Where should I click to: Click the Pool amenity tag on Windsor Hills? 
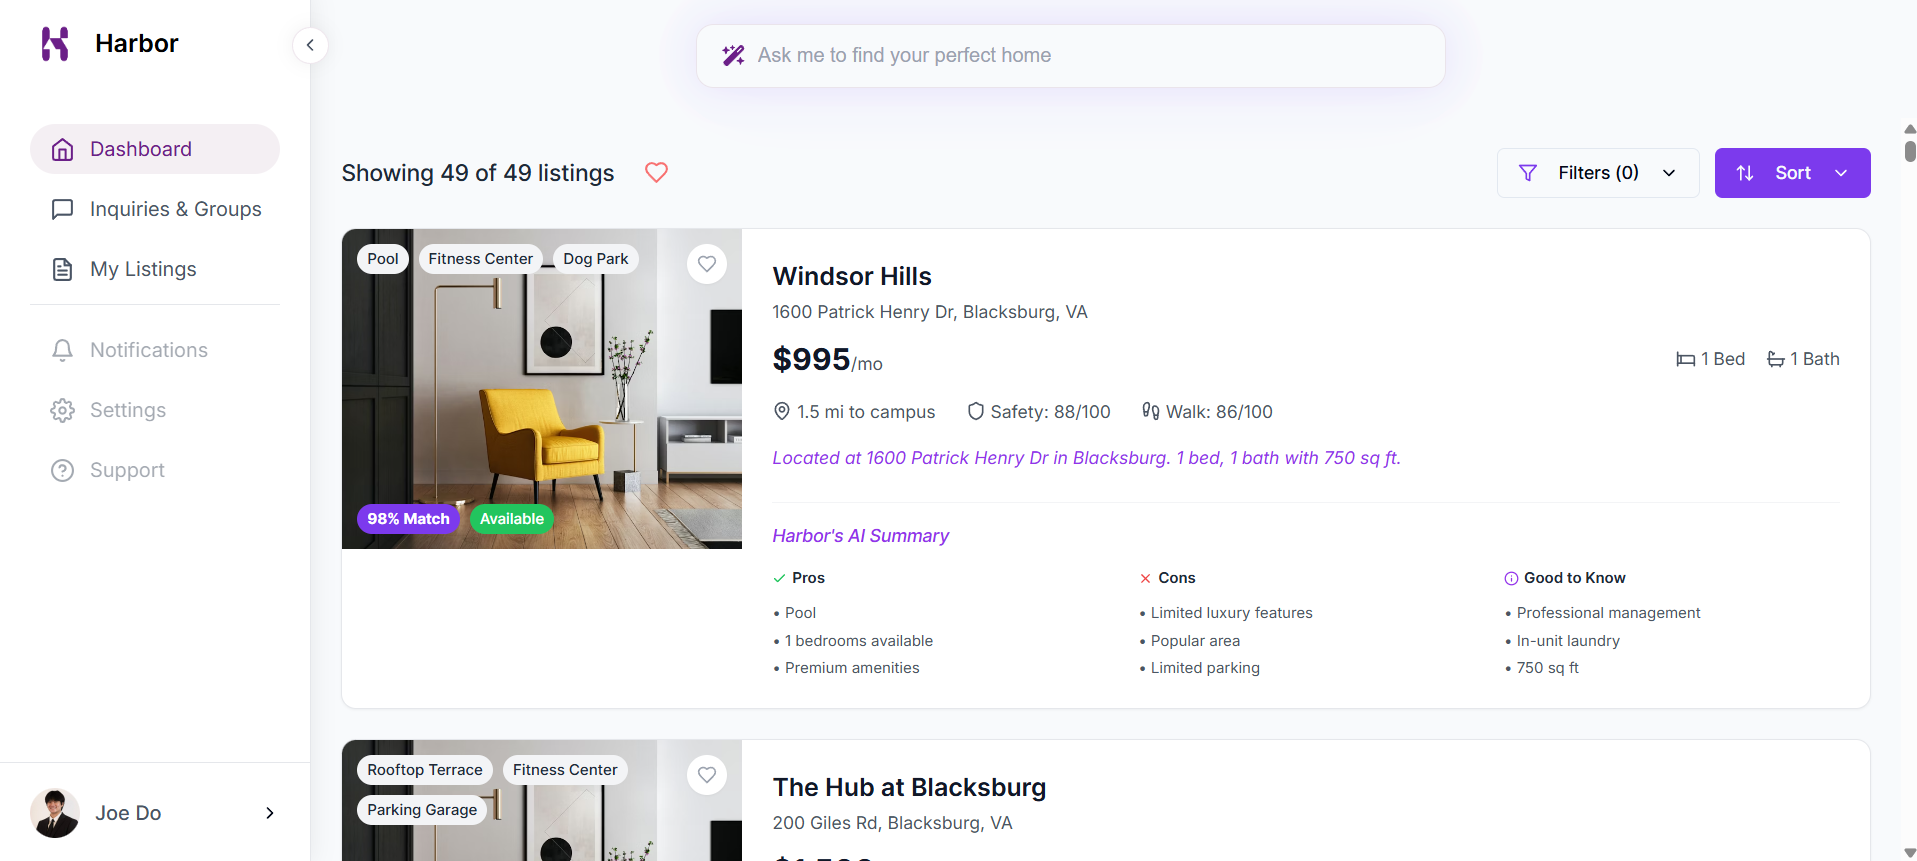(x=383, y=259)
